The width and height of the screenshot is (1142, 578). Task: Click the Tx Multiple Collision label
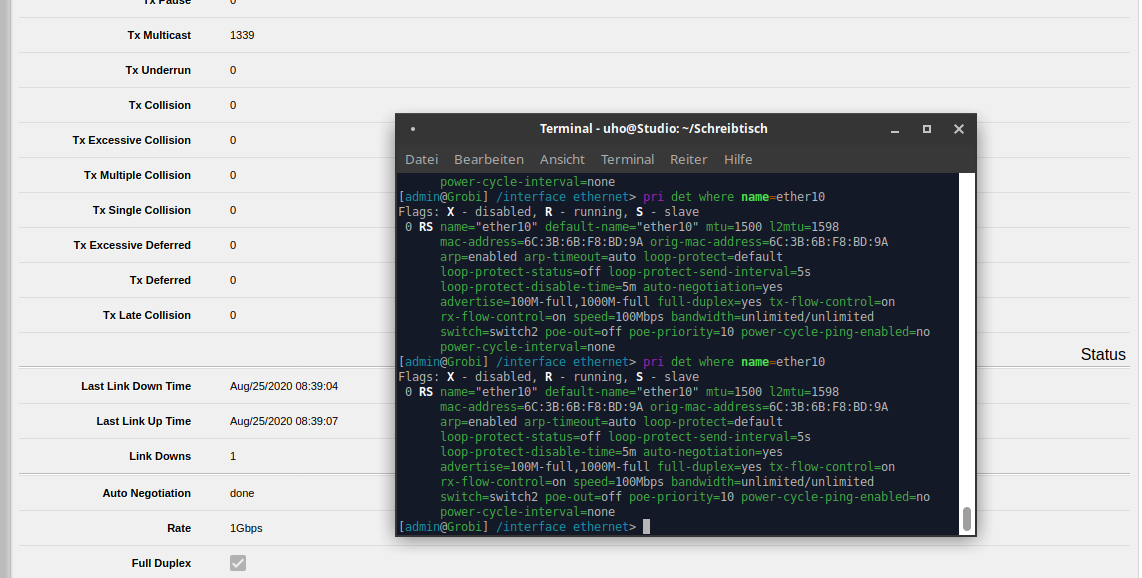(x=138, y=175)
